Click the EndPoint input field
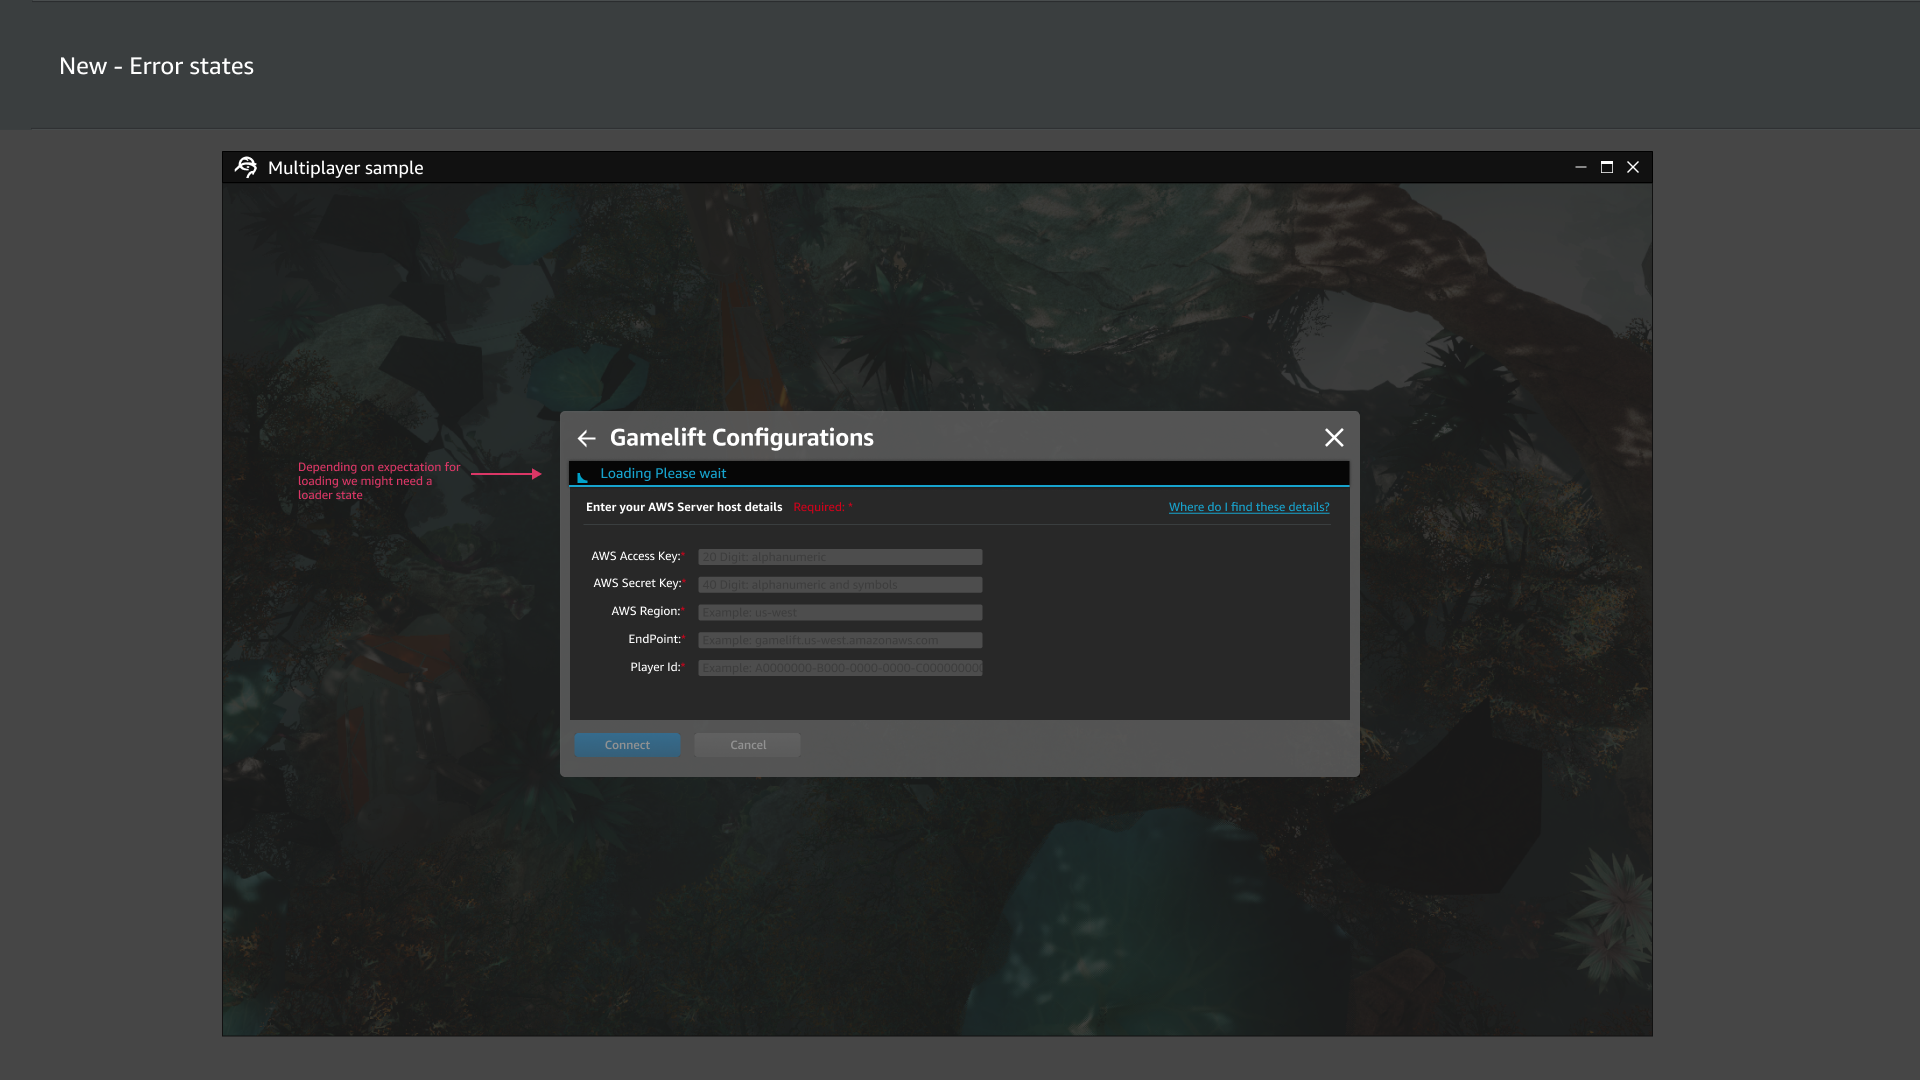 [840, 640]
